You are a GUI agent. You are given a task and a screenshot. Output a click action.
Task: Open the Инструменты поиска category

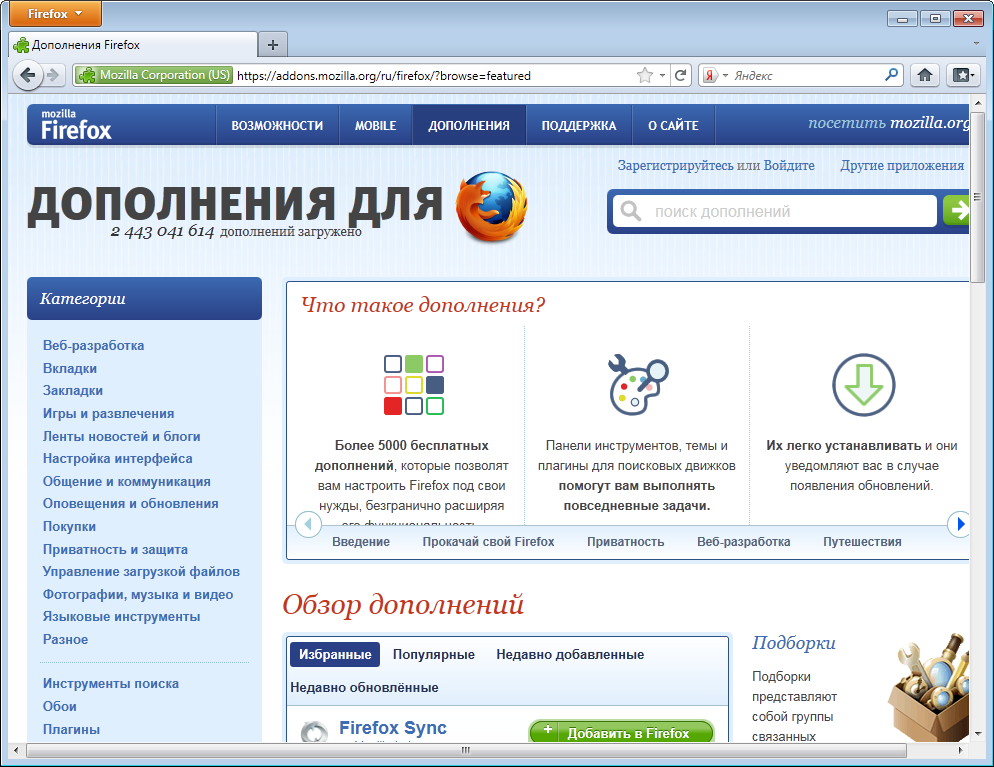pos(110,683)
